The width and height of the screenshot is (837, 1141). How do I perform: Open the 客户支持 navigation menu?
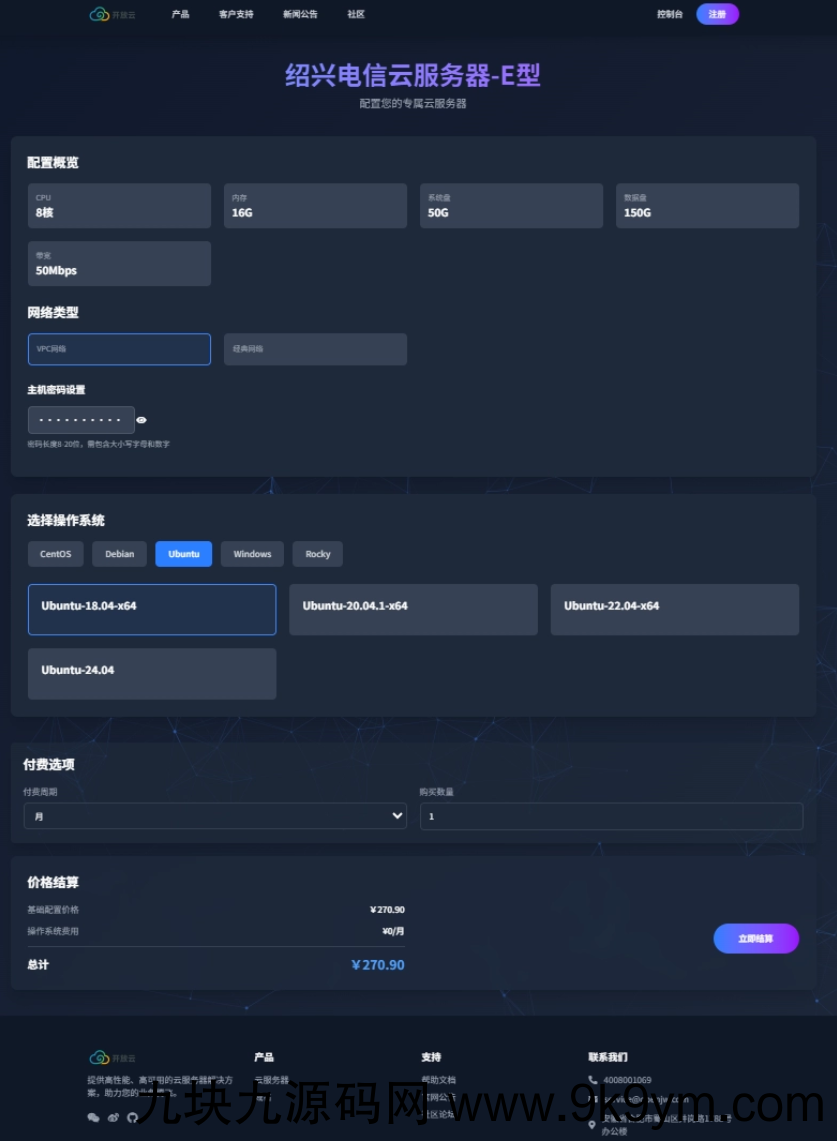coord(236,15)
